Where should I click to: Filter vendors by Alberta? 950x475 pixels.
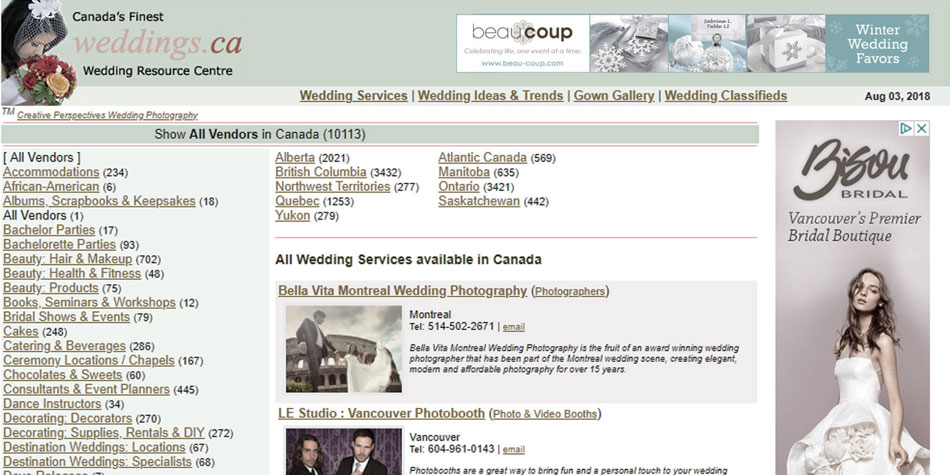295,158
